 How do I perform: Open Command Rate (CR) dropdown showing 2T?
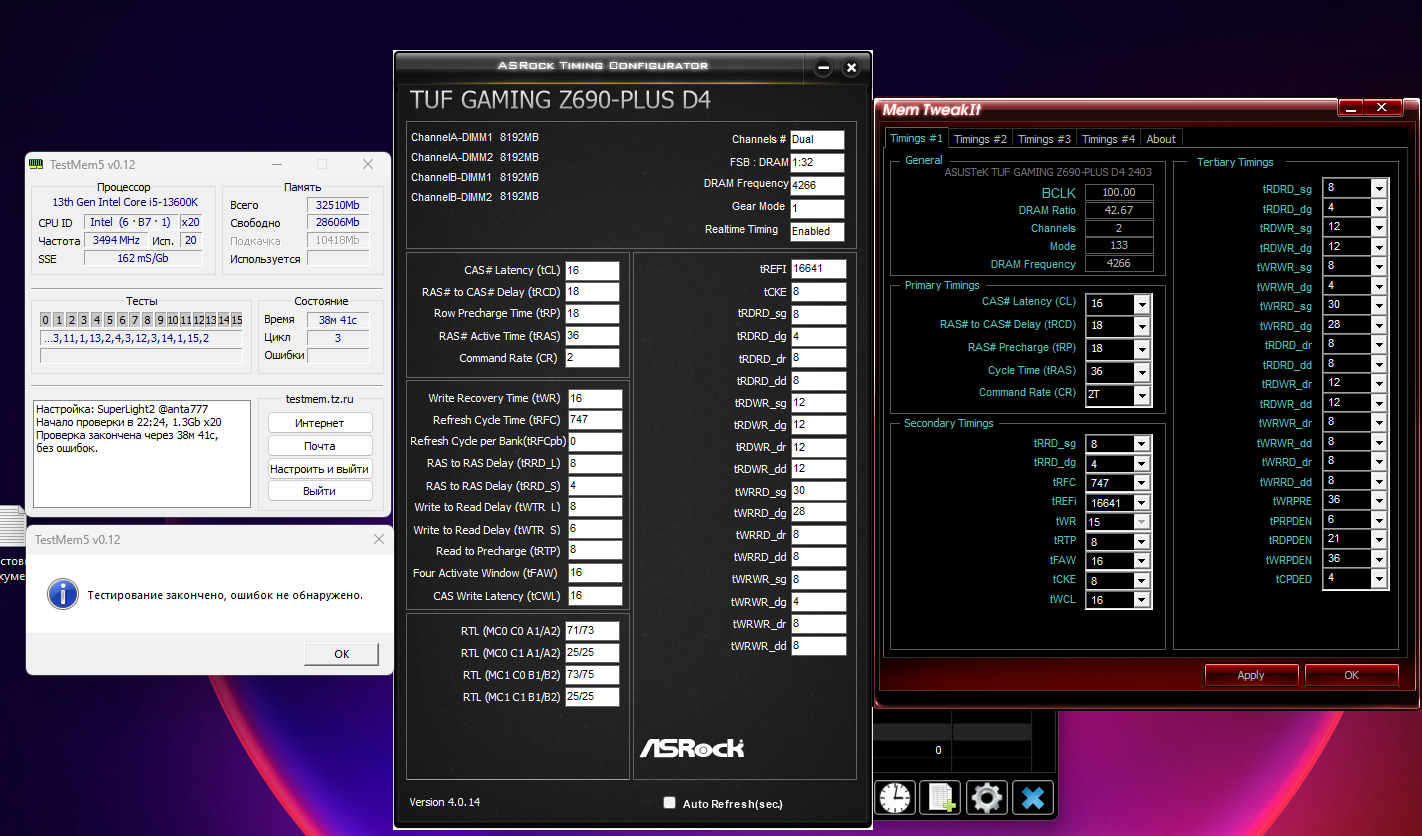[x=1142, y=395]
